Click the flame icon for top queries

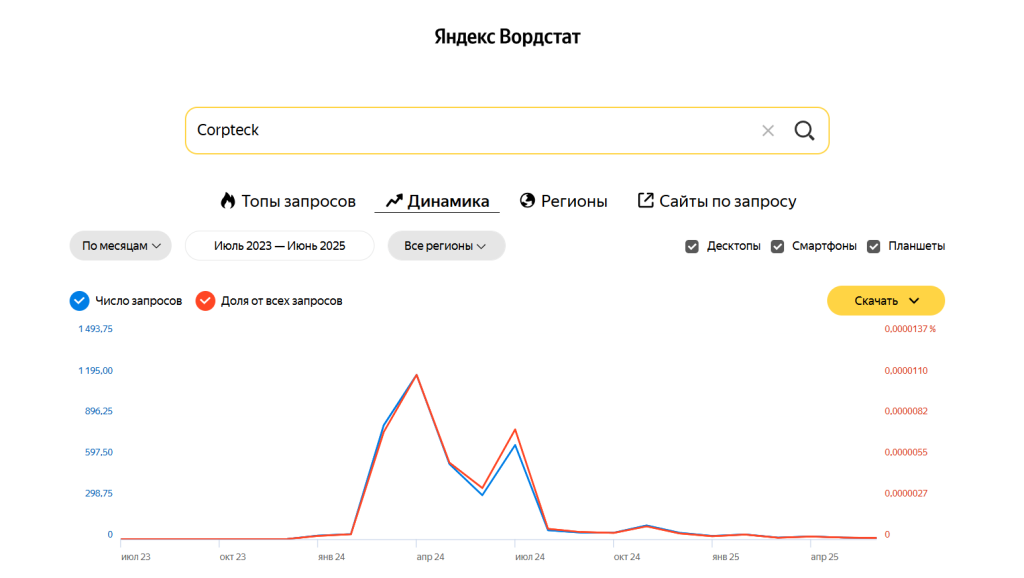tap(227, 201)
